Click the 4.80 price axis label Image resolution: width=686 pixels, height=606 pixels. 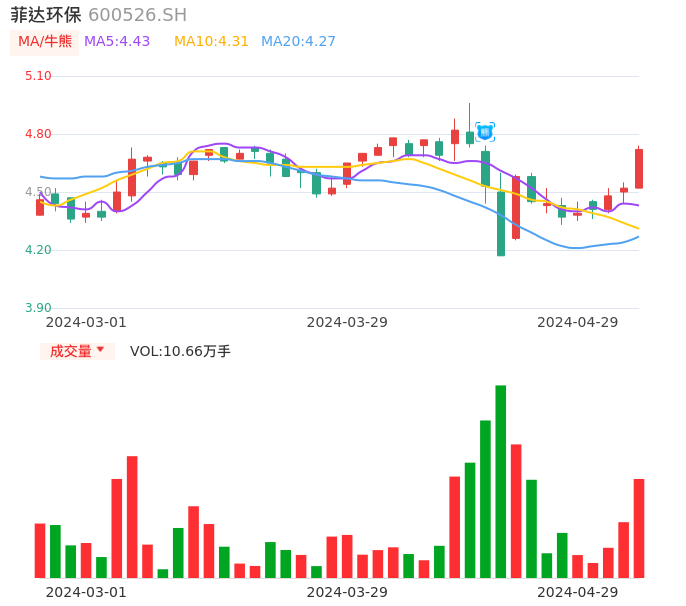tap(38, 134)
